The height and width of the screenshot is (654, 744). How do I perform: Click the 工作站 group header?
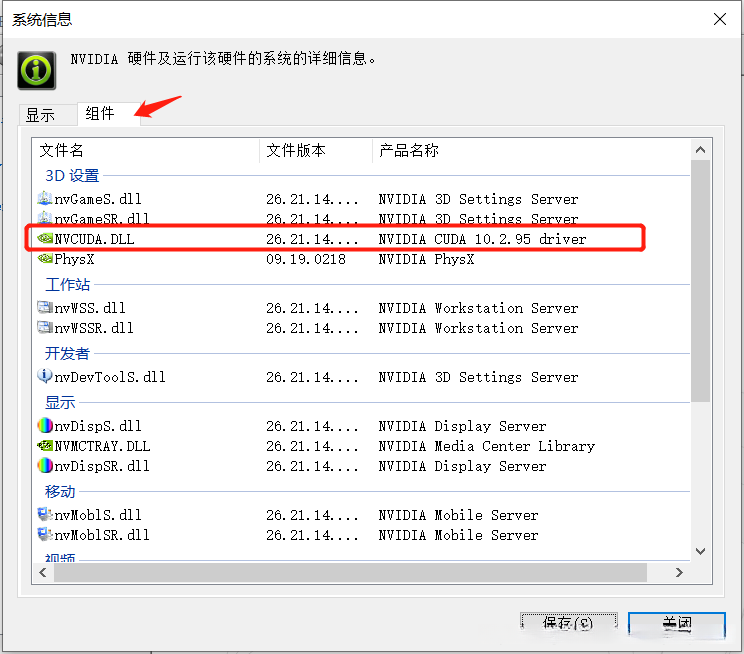click(67, 285)
